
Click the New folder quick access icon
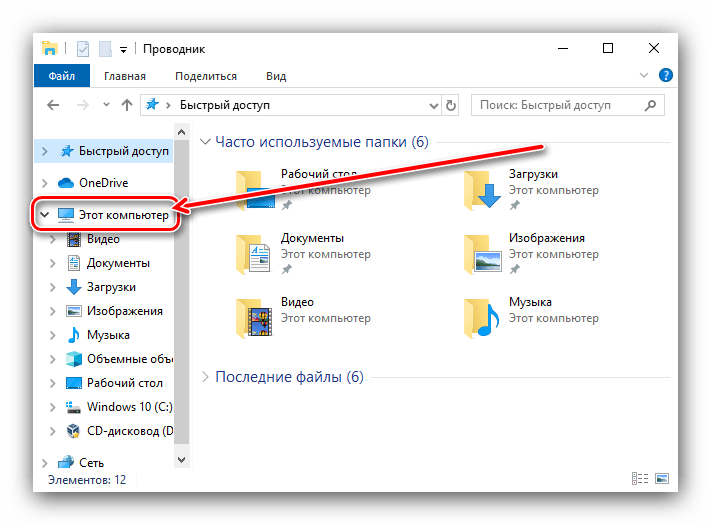pyautogui.click(x=105, y=49)
